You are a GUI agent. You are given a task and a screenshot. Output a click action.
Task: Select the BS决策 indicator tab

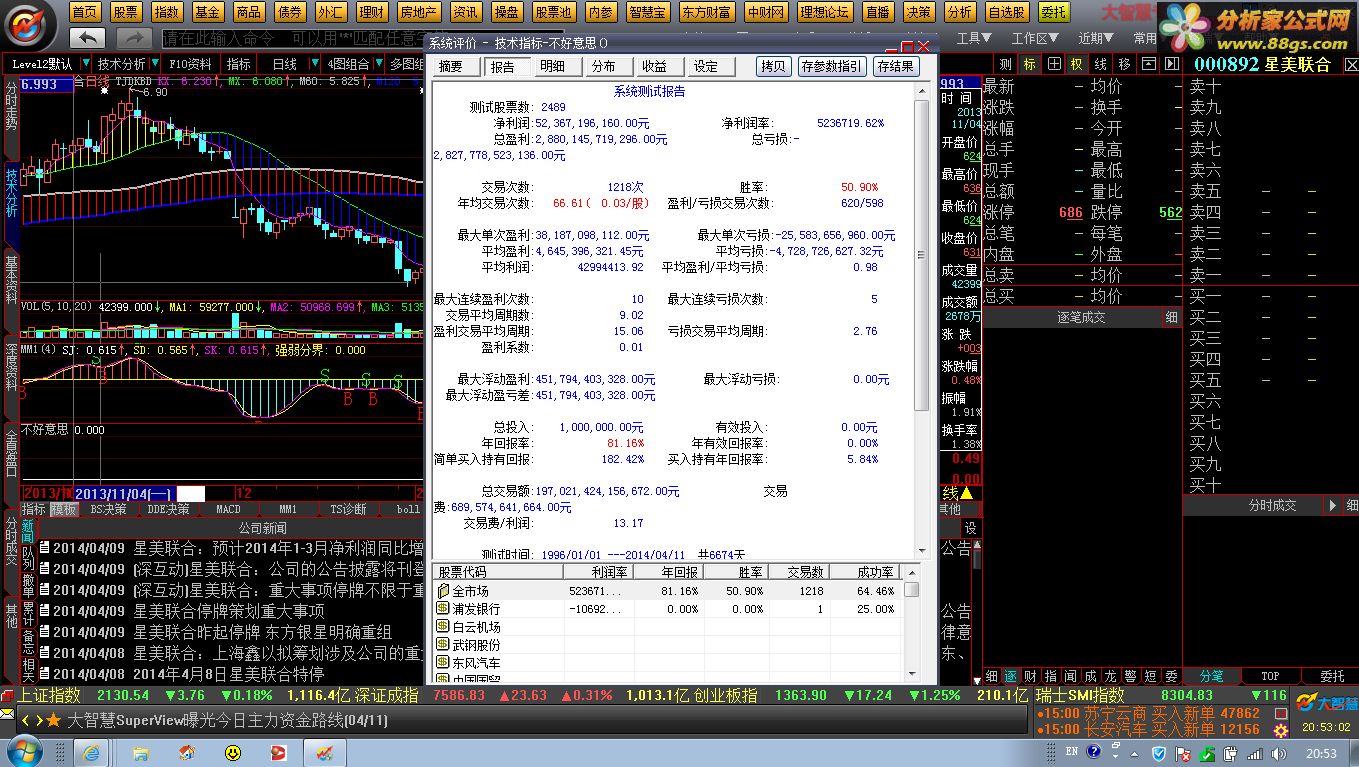click(108, 509)
